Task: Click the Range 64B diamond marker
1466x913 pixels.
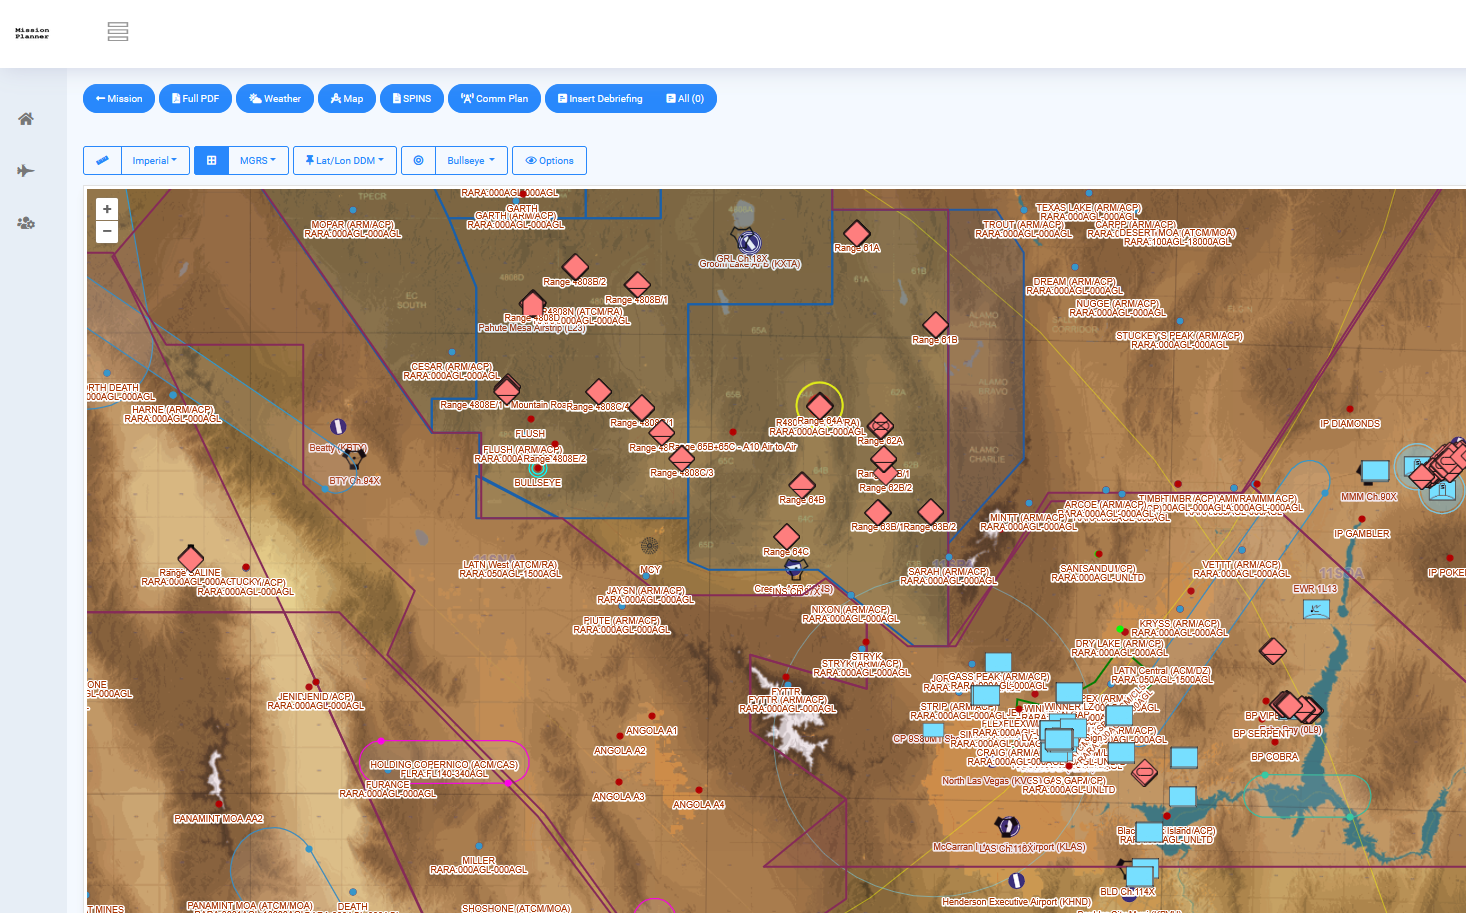Action: pyautogui.click(x=802, y=486)
